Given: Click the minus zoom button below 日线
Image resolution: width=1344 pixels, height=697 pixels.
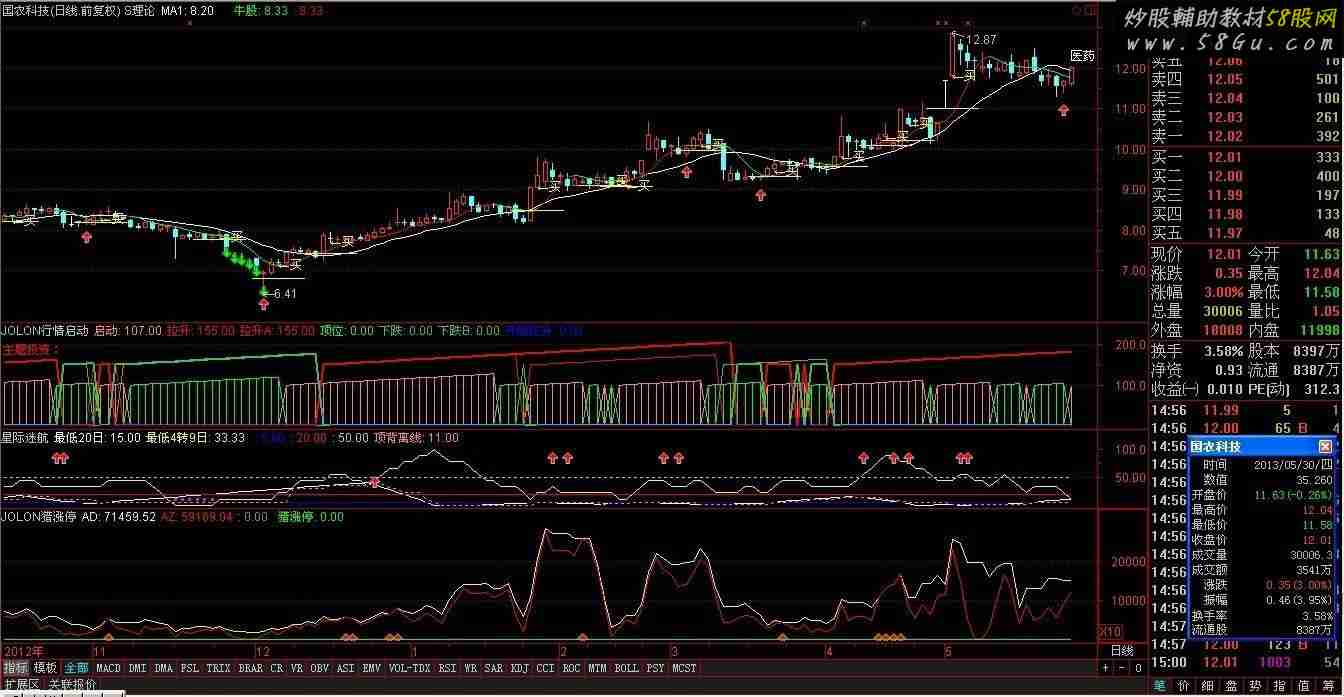Looking at the screenshot, I should click(1122, 668).
